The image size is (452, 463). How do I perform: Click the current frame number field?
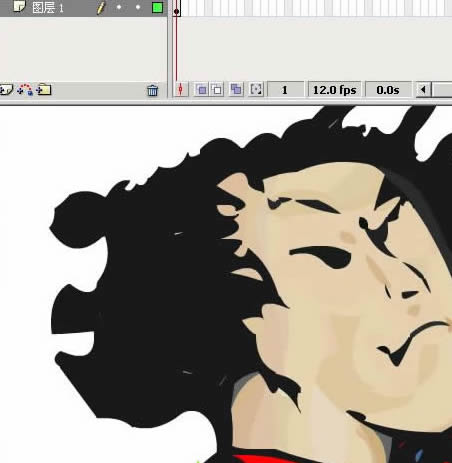285,90
